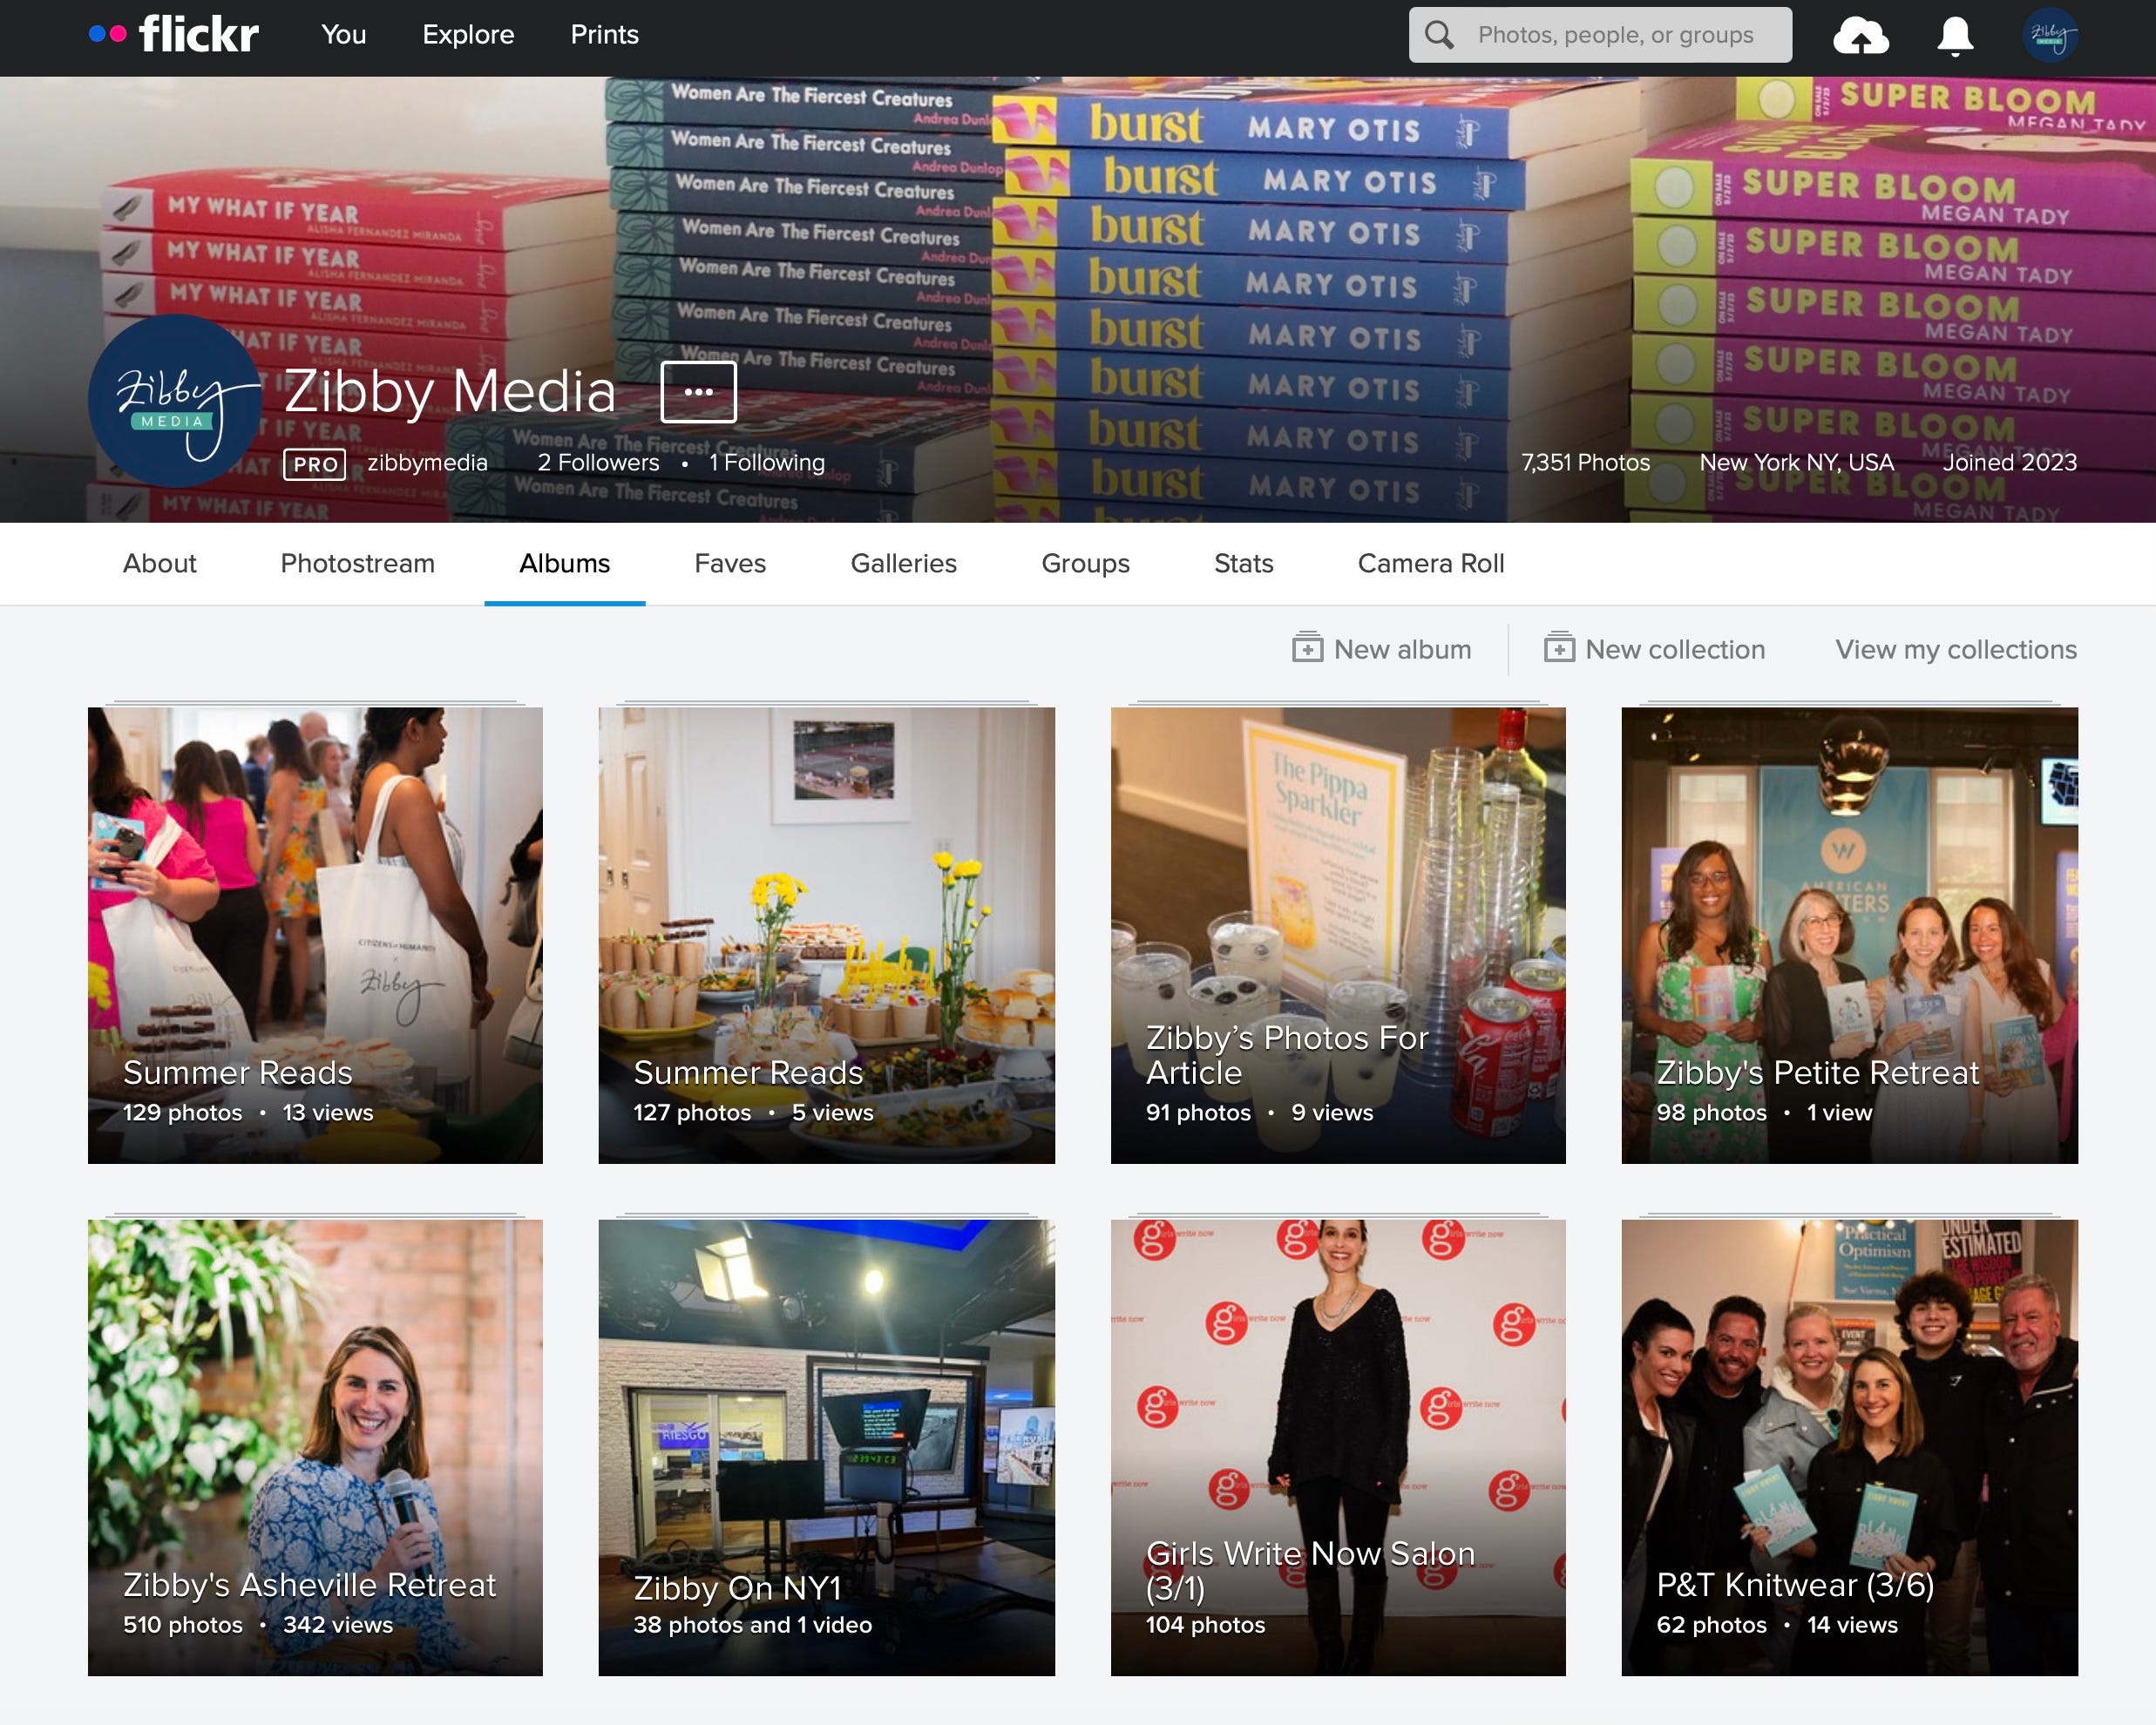Click the Joined 2023 text
Image resolution: width=2156 pixels, height=1725 pixels.
(x=2009, y=462)
